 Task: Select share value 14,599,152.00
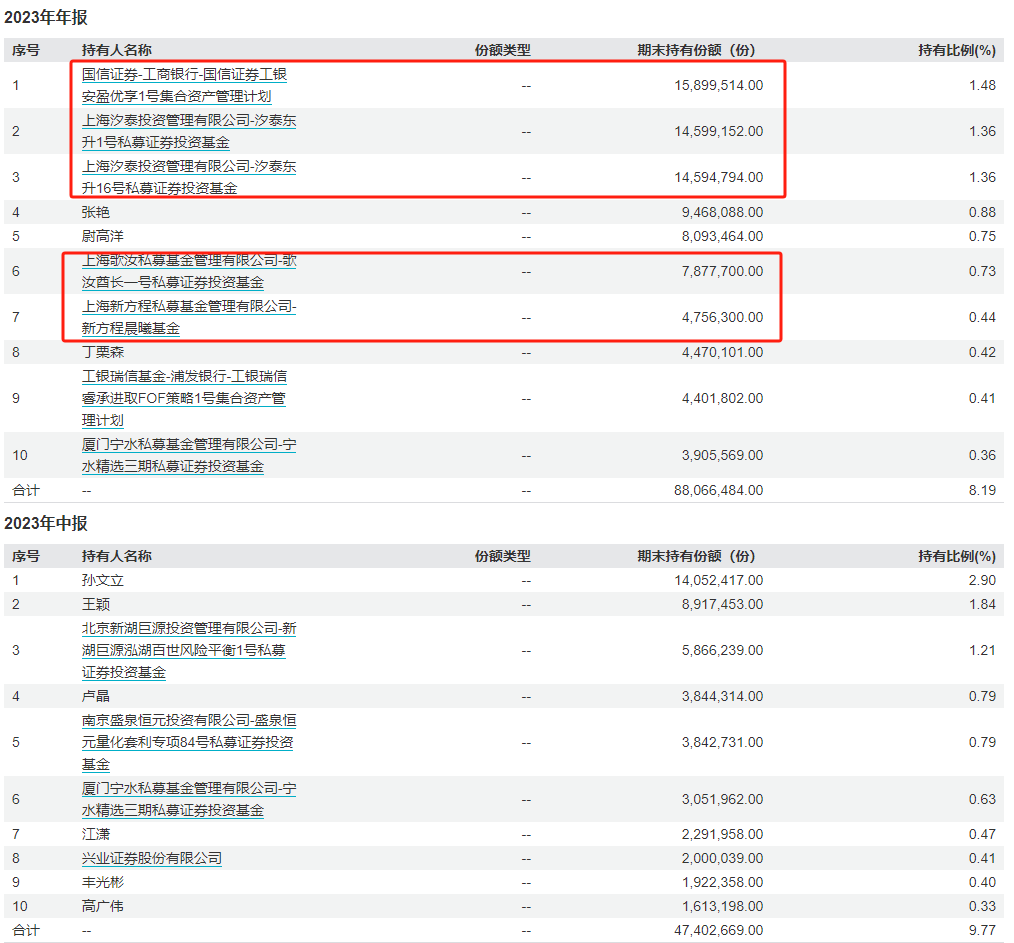(x=718, y=131)
